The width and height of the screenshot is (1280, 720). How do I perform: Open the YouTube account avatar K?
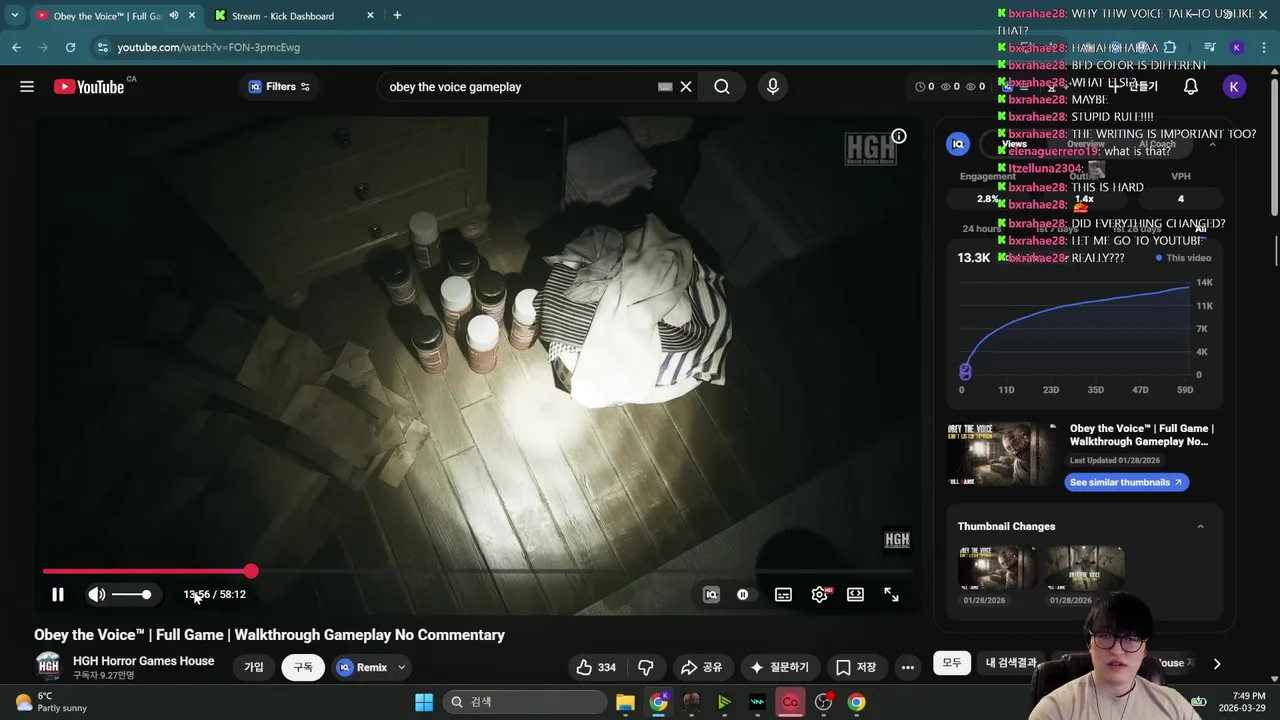(x=1234, y=87)
